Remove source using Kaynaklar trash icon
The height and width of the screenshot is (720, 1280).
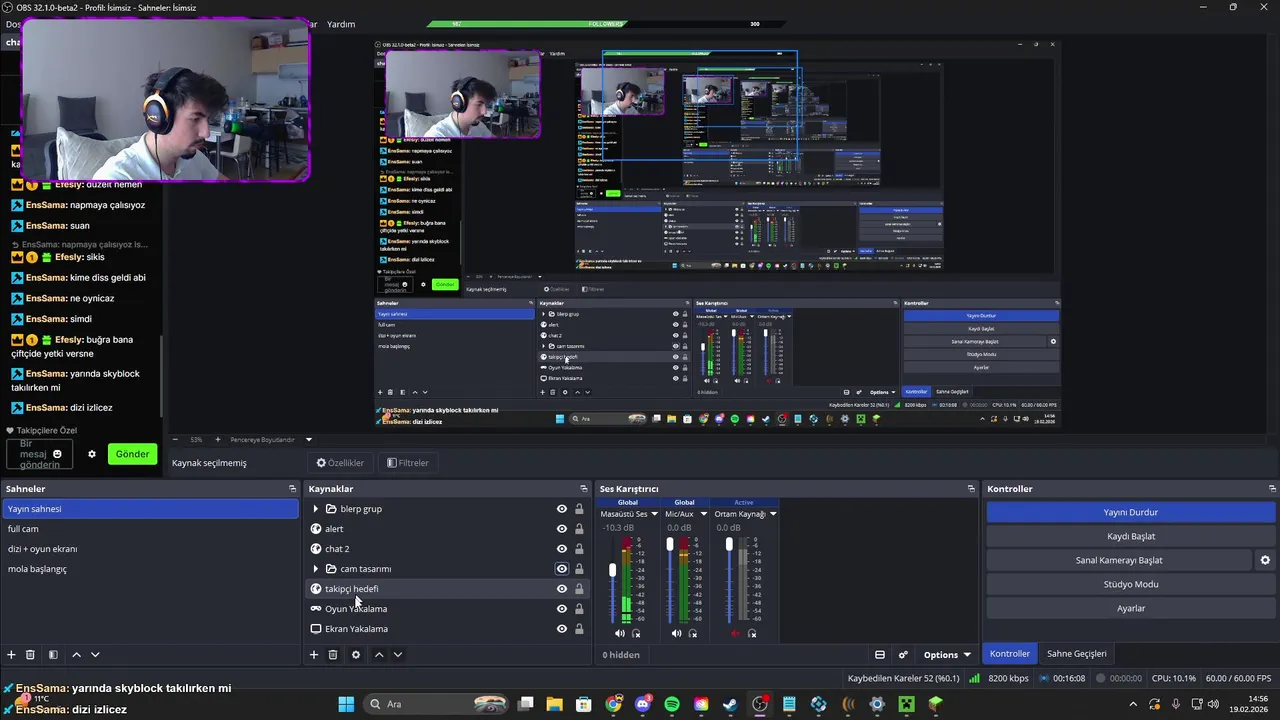click(x=333, y=655)
